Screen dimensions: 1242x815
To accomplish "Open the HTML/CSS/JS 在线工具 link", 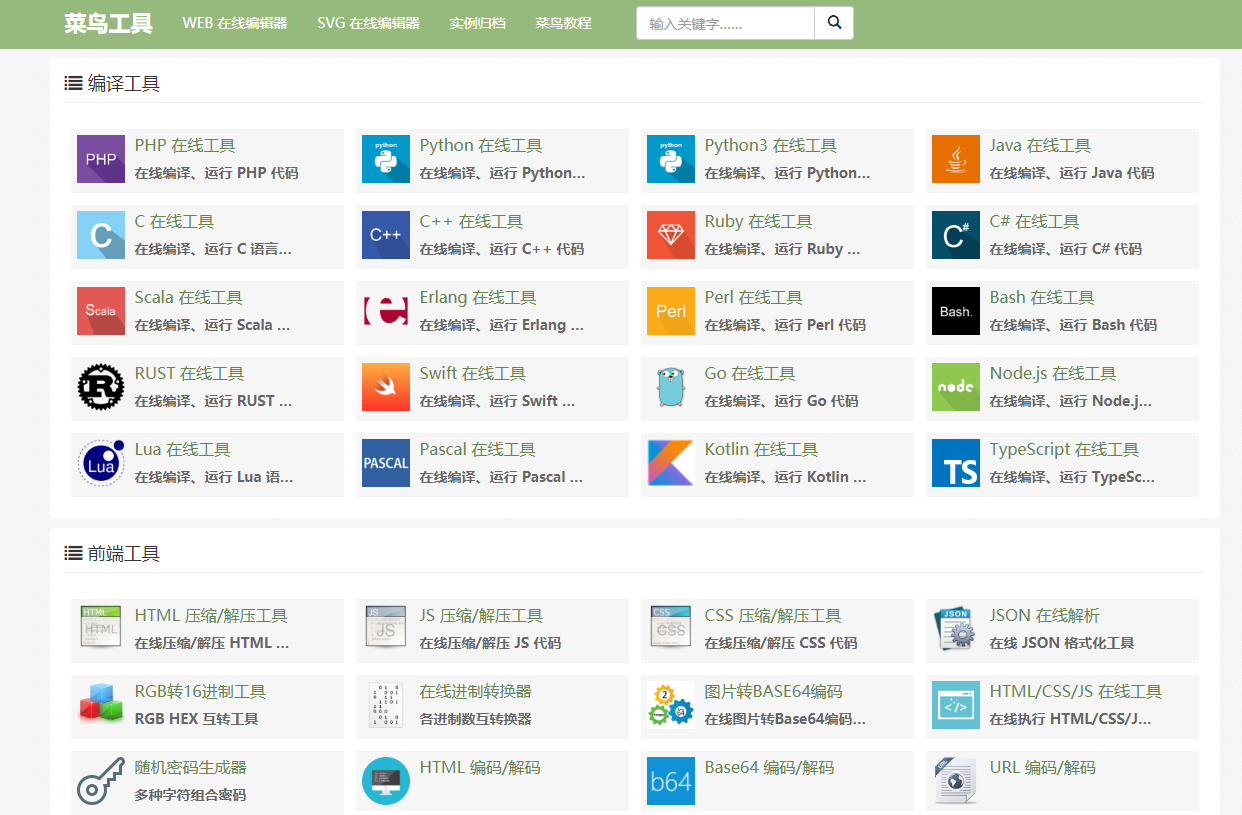I will coord(1076,692).
